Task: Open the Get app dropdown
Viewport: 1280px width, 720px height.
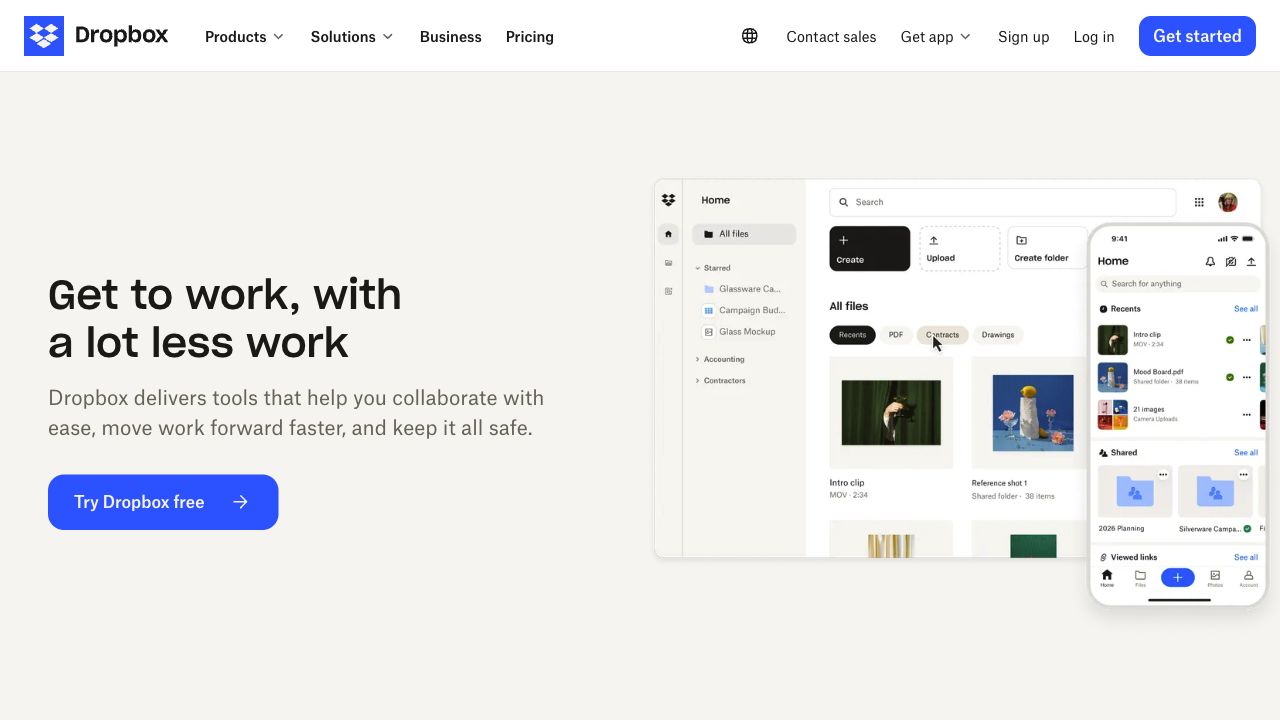Action: pyautogui.click(x=936, y=36)
